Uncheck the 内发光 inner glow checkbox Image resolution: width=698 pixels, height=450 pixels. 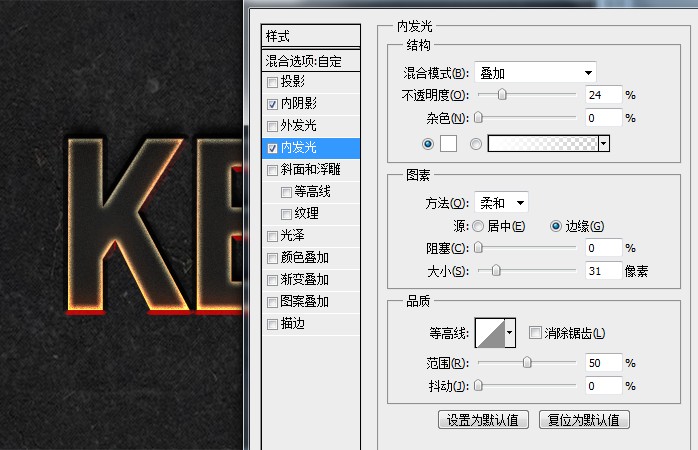coord(272,148)
